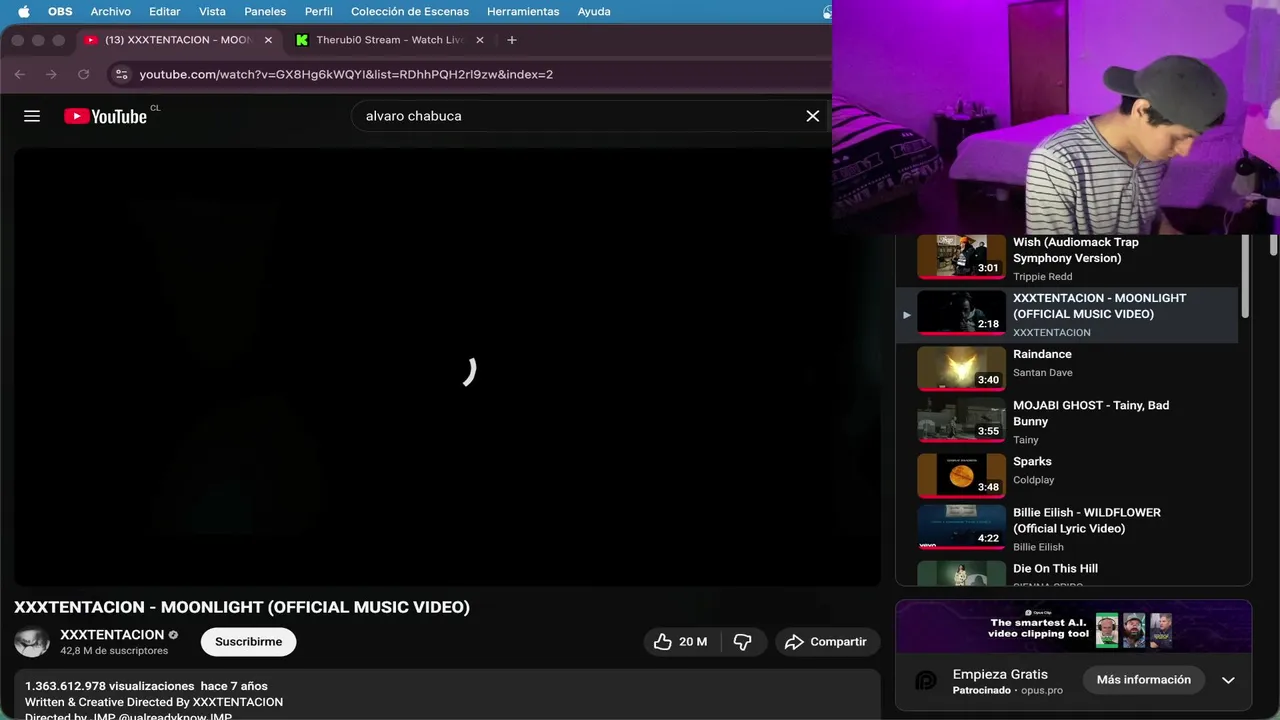Clear the search text with the X
Image resolution: width=1280 pixels, height=720 pixels.
(813, 116)
